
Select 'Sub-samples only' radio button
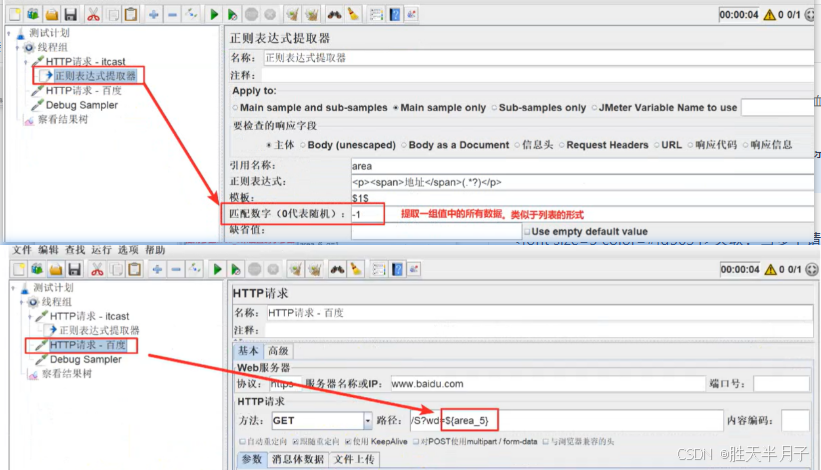pyautogui.click(x=494, y=107)
